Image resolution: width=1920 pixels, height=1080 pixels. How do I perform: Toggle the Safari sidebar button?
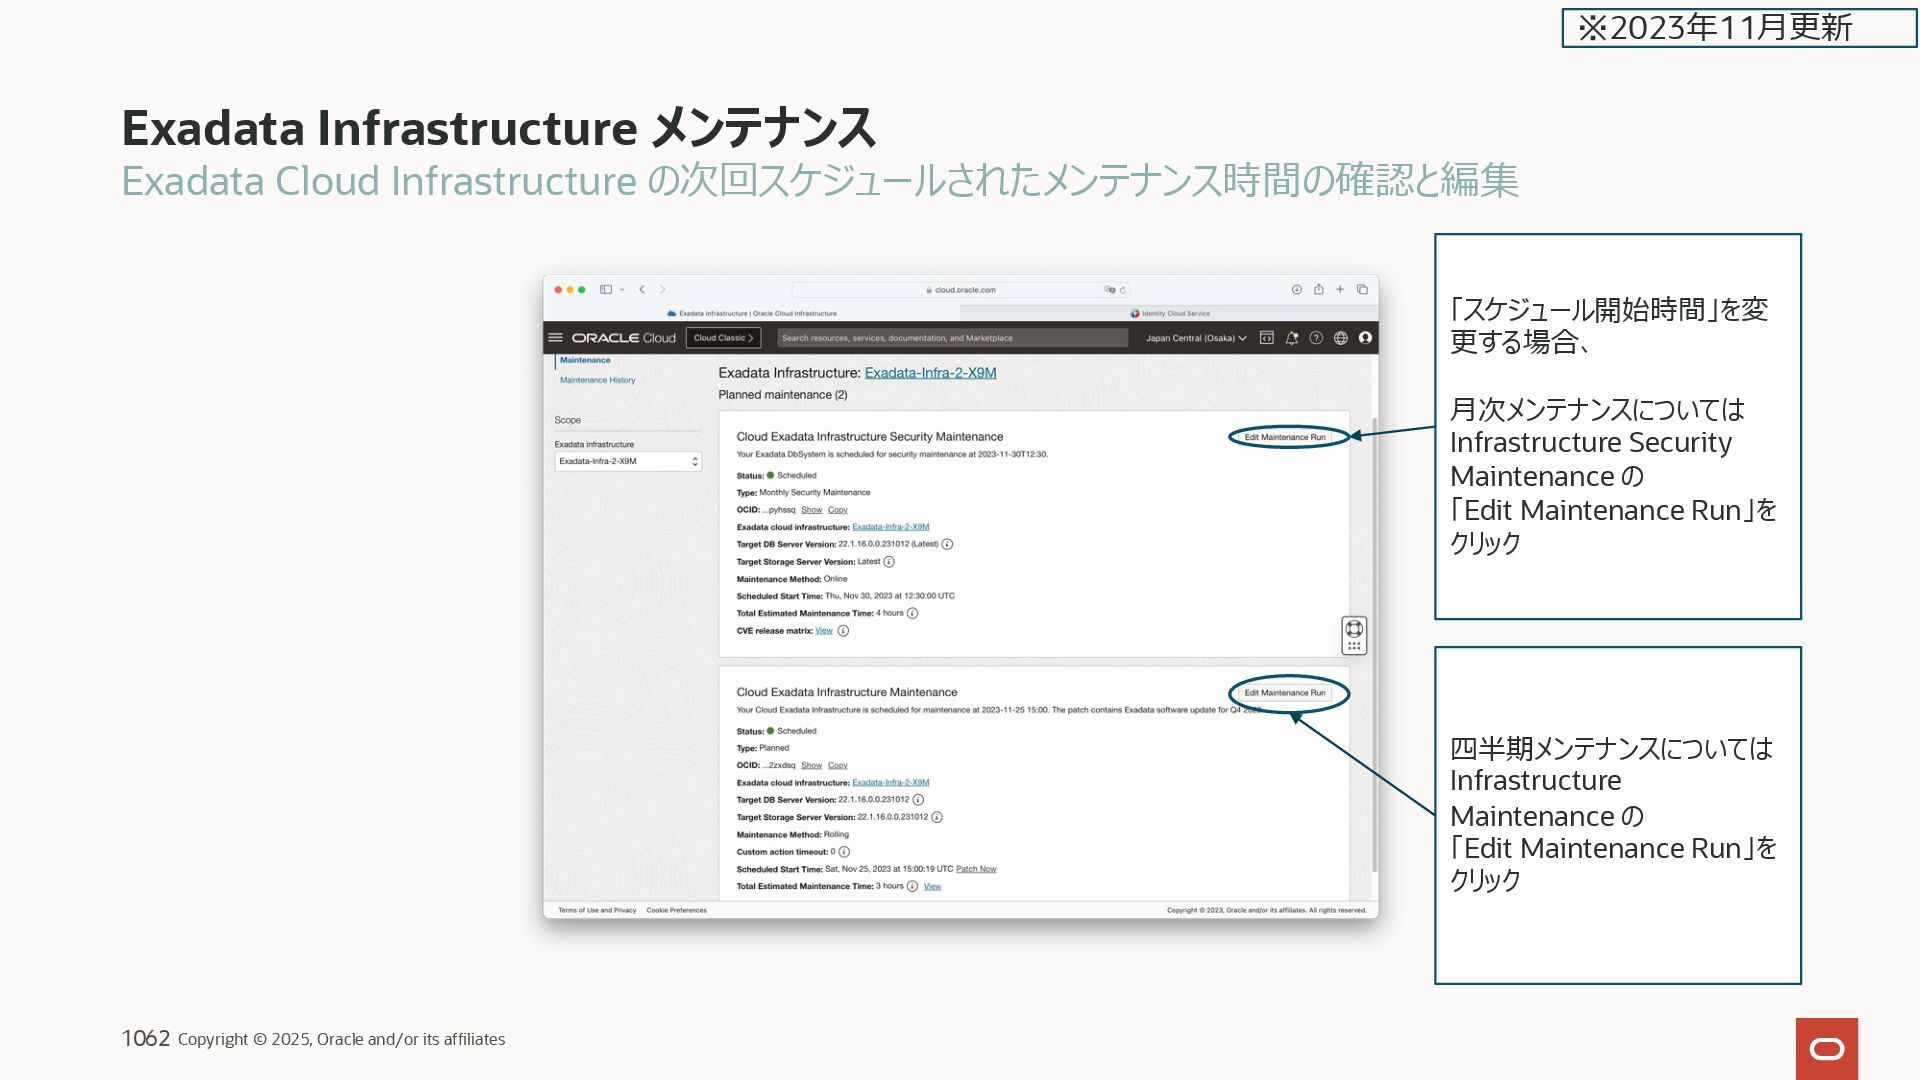606,290
